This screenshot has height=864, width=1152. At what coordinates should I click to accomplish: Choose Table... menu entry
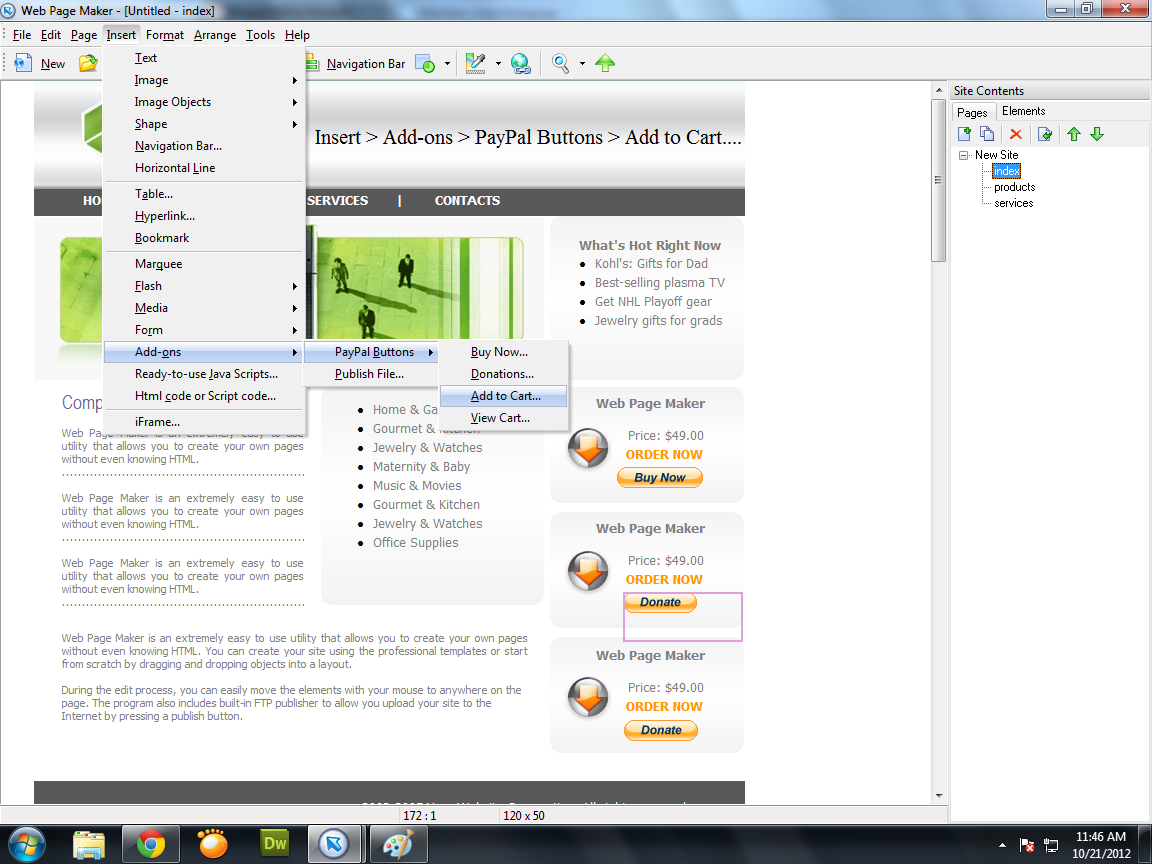[204, 194]
